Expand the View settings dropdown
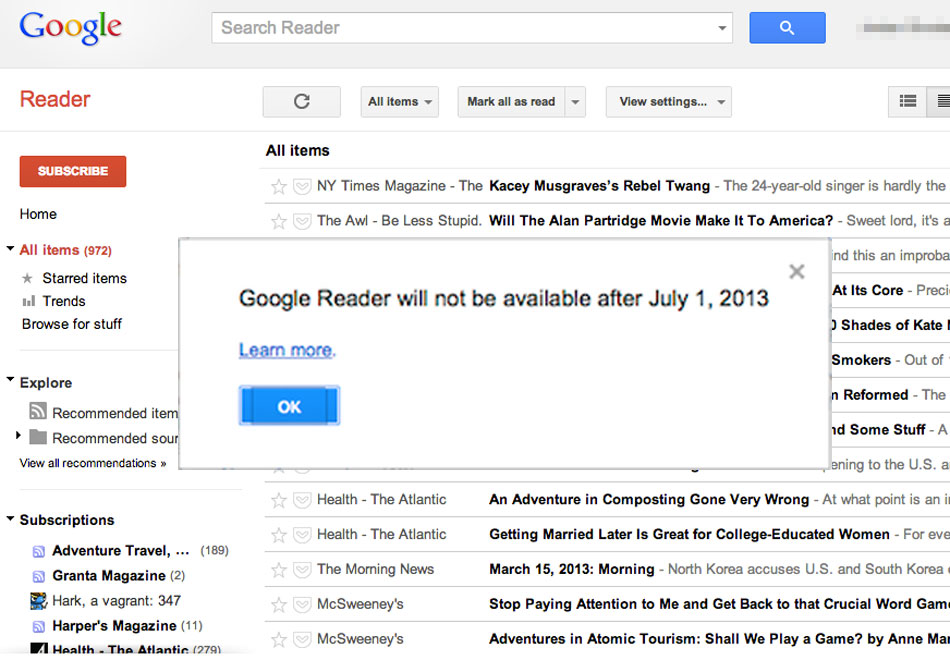The image size is (950, 660). [x=668, y=101]
